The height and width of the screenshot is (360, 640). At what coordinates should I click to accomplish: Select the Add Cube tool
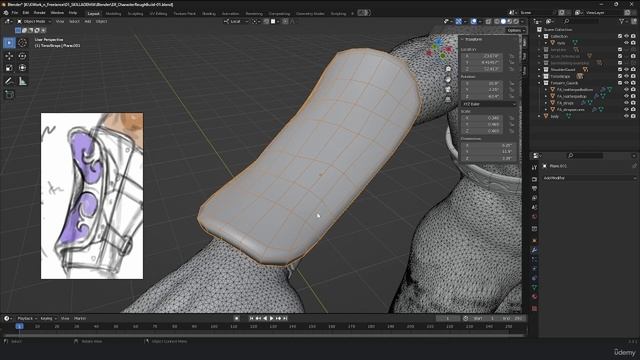[9, 95]
